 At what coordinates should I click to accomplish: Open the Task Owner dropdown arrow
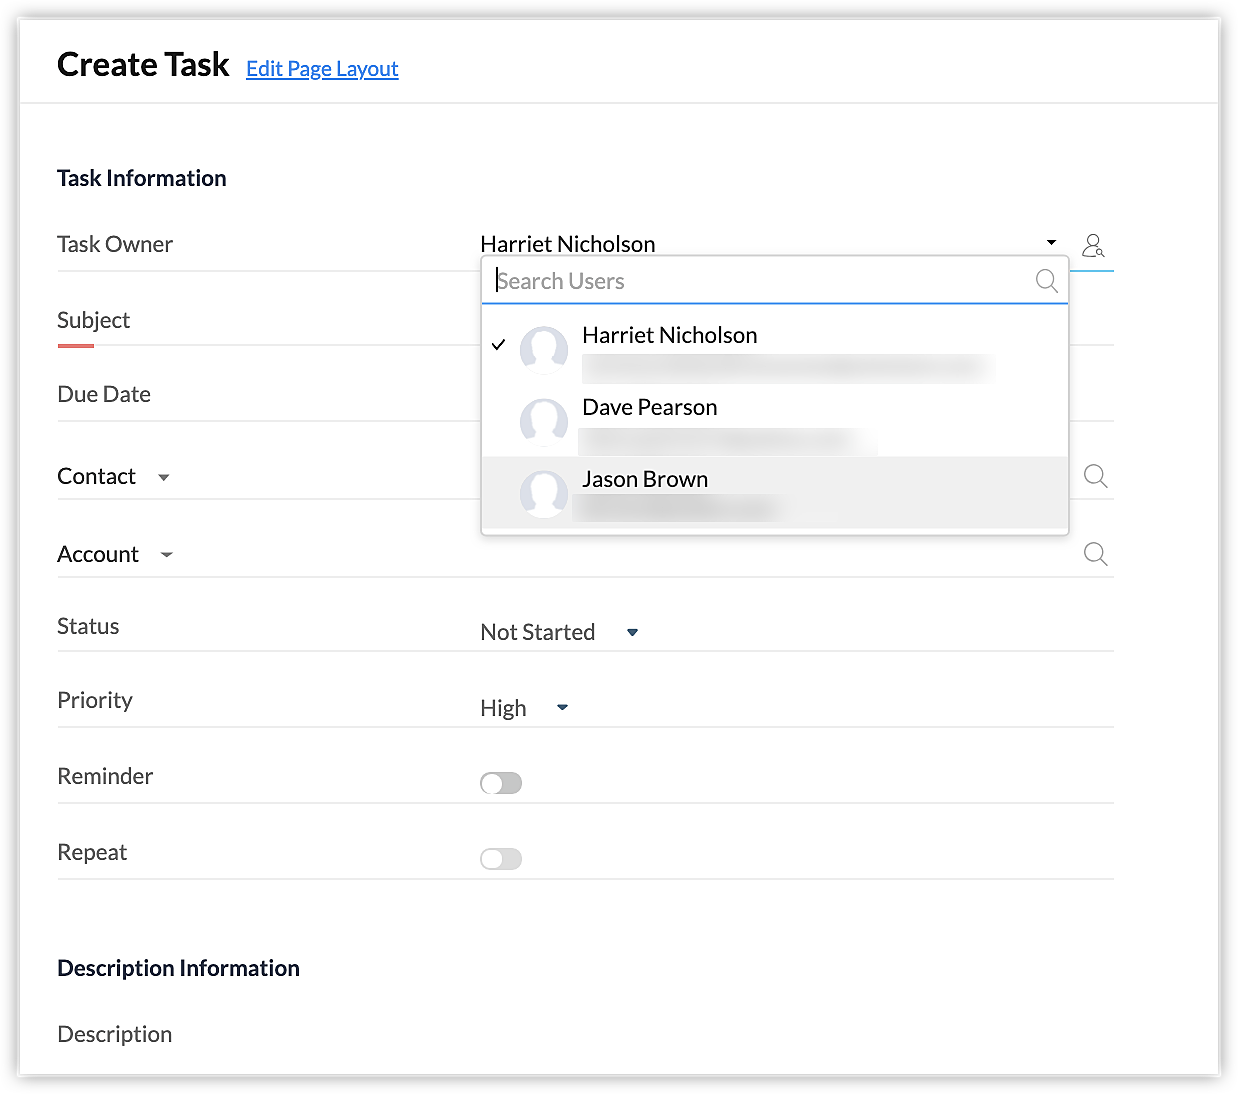1051,243
